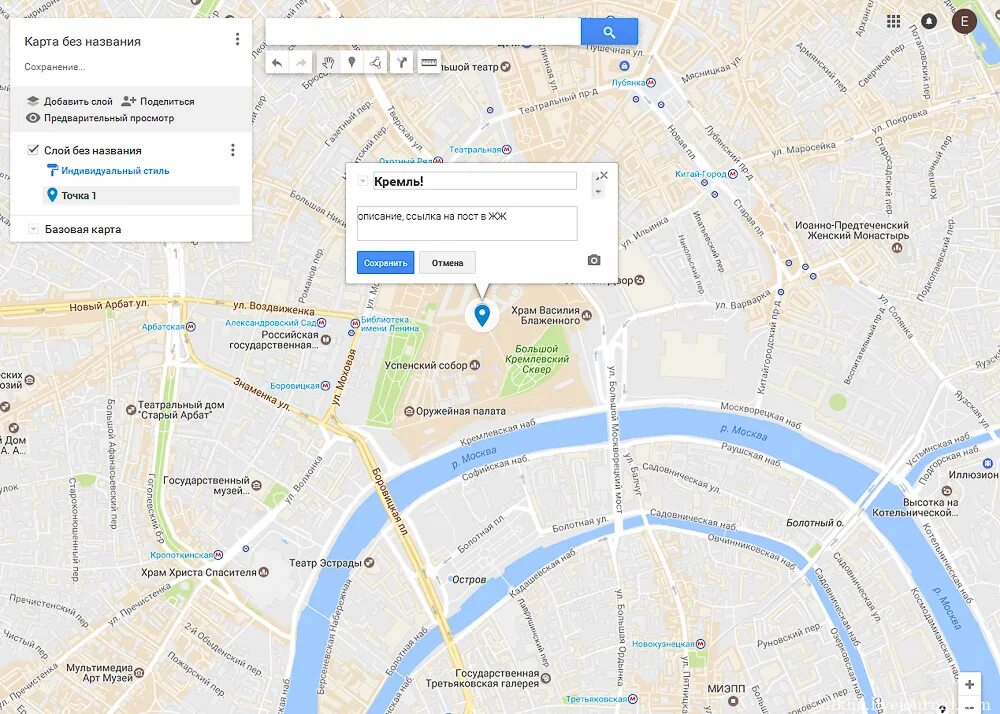The width and height of the screenshot is (1000, 714).
Task: Click the blue search magnifier button
Action: [x=609, y=32]
